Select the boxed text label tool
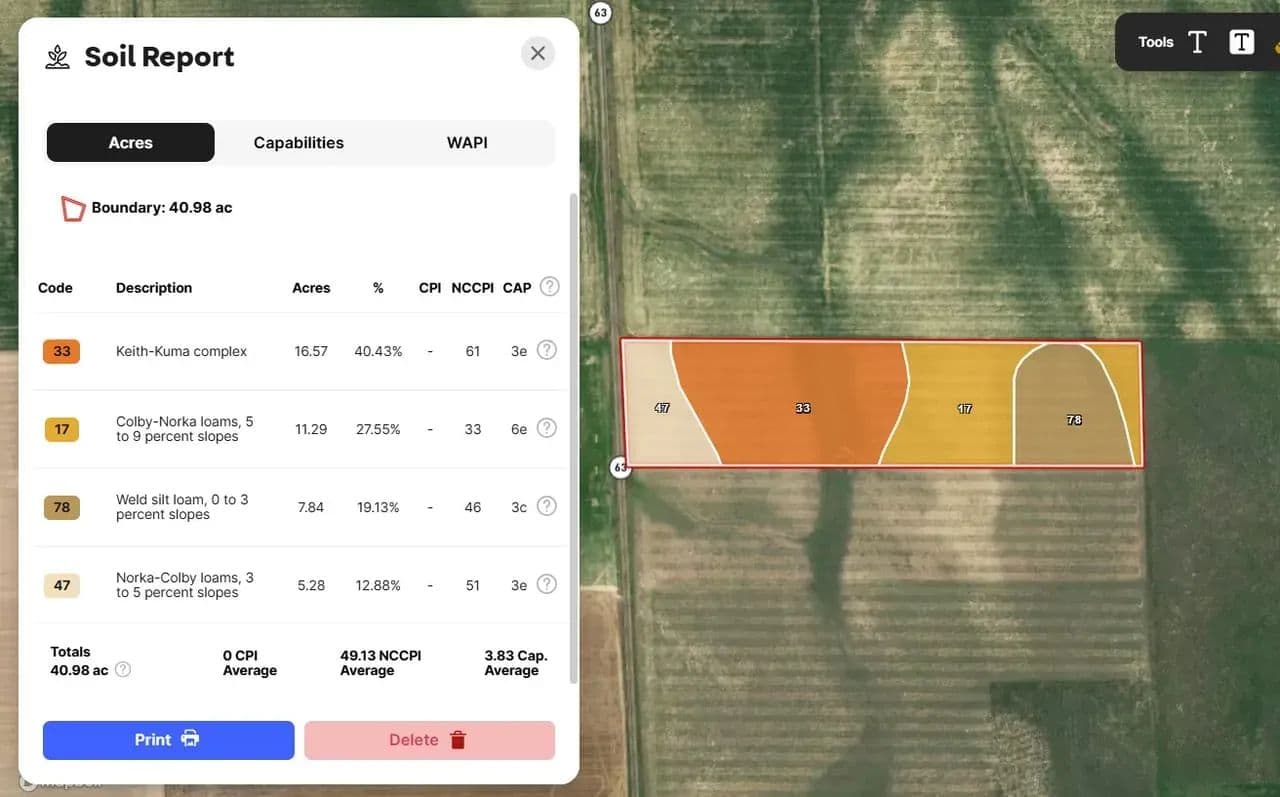This screenshot has height=797, width=1280. pos(1241,42)
